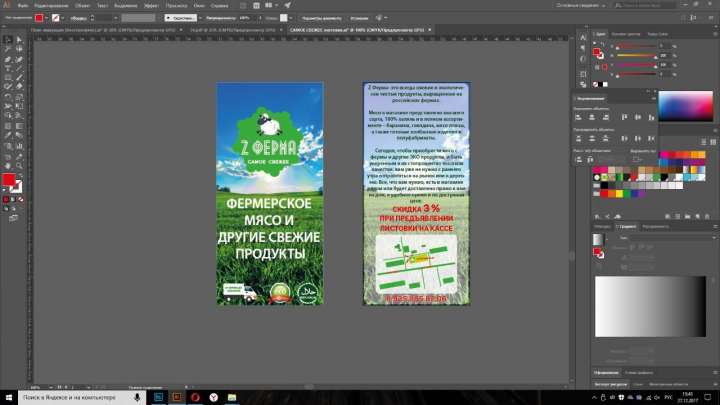
Task: Select the Column Graph tool
Action: [x=19, y=146]
